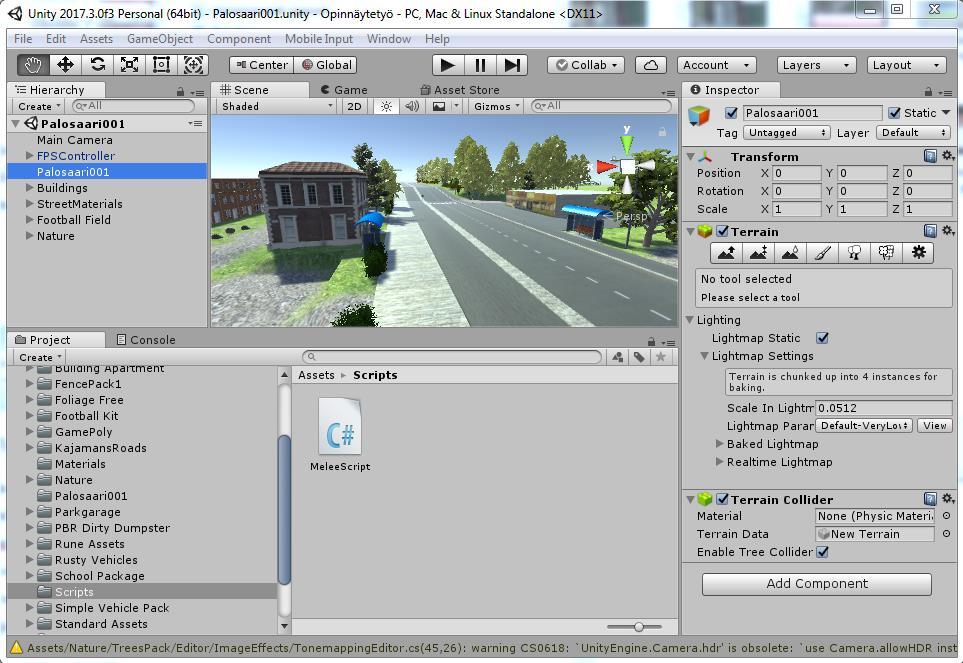Click the Step frame button
Image resolution: width=963 pixels, height=663 pixels.
click(x=512, y=65)
